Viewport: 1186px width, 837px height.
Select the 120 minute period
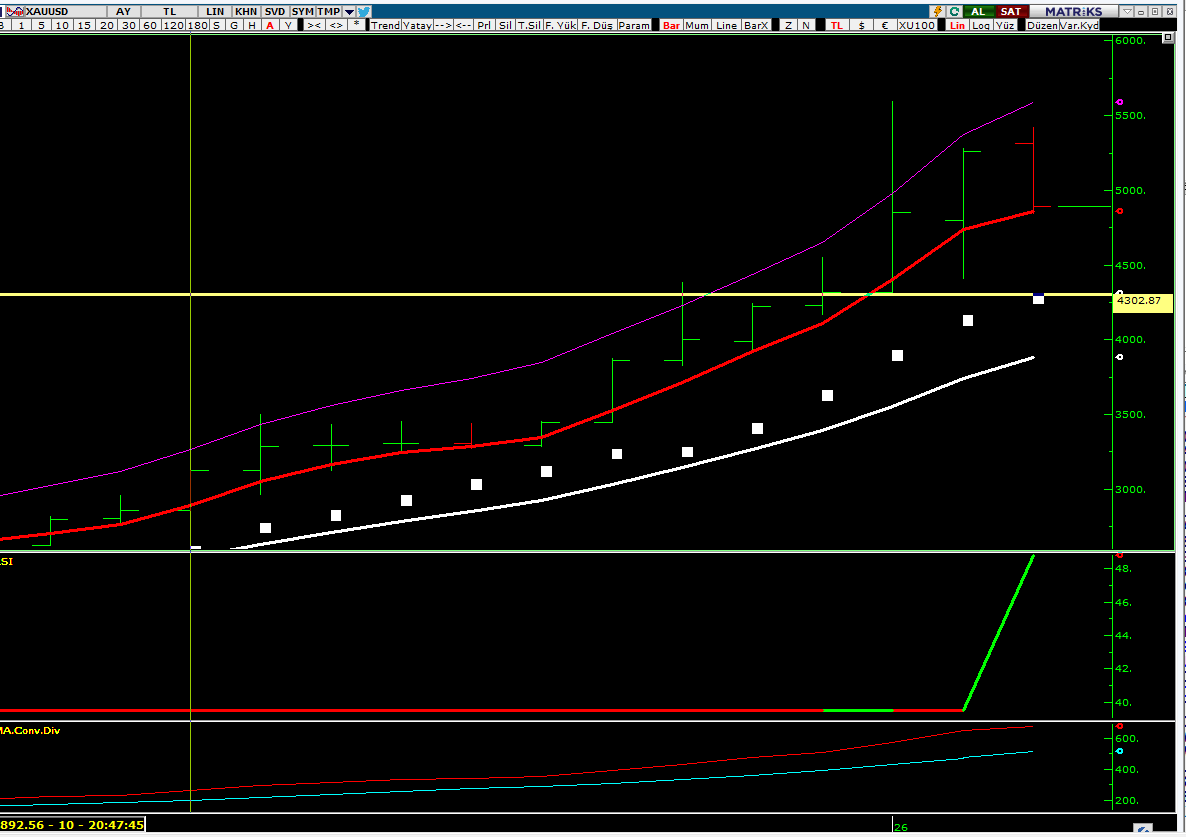click(x=173, y=25)
